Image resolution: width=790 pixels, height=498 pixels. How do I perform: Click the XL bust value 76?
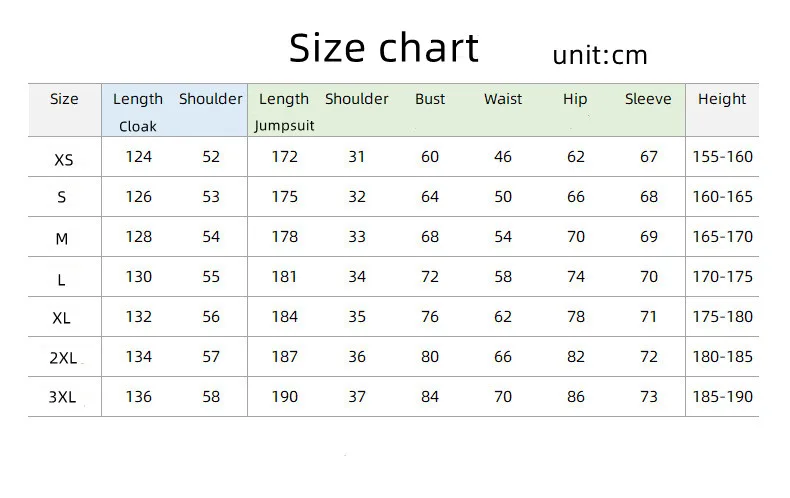pos(430,317)
